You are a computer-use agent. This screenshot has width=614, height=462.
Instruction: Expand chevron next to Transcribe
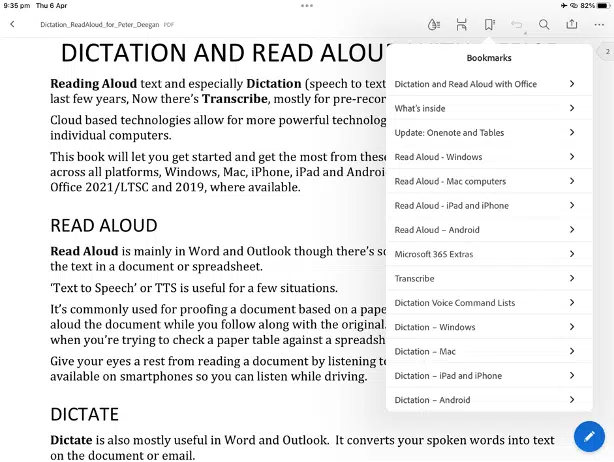[572, 278]
